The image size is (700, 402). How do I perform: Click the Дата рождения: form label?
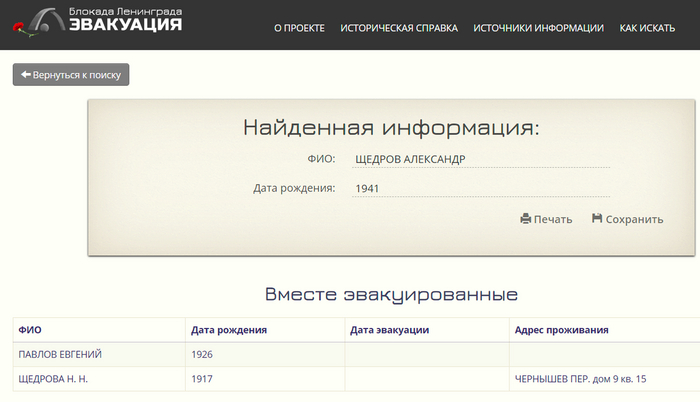point(294,188)
